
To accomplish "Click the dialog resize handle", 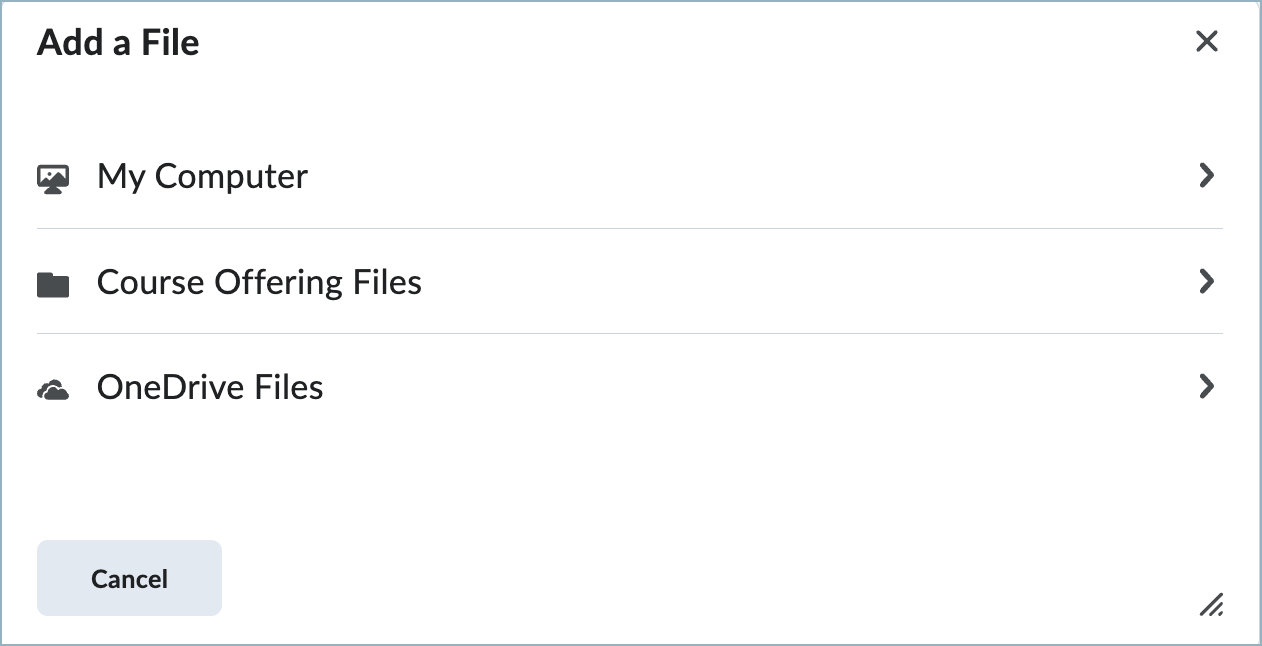I will coord(1213,606).
